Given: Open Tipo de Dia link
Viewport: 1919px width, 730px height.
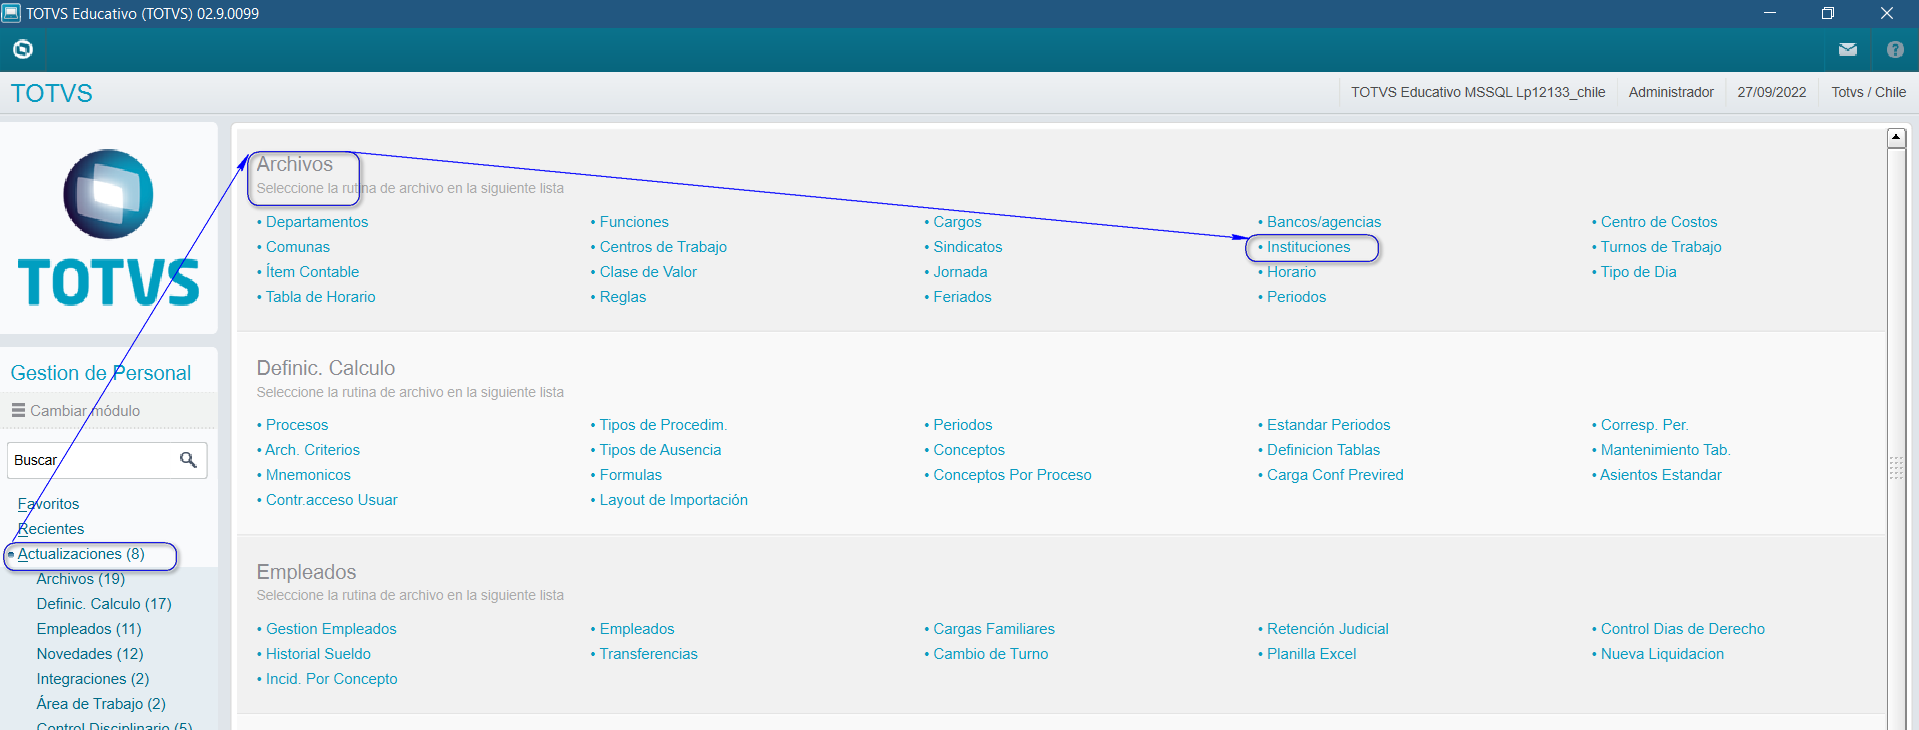Looking at the screenshot, I should click(1638, 272).
